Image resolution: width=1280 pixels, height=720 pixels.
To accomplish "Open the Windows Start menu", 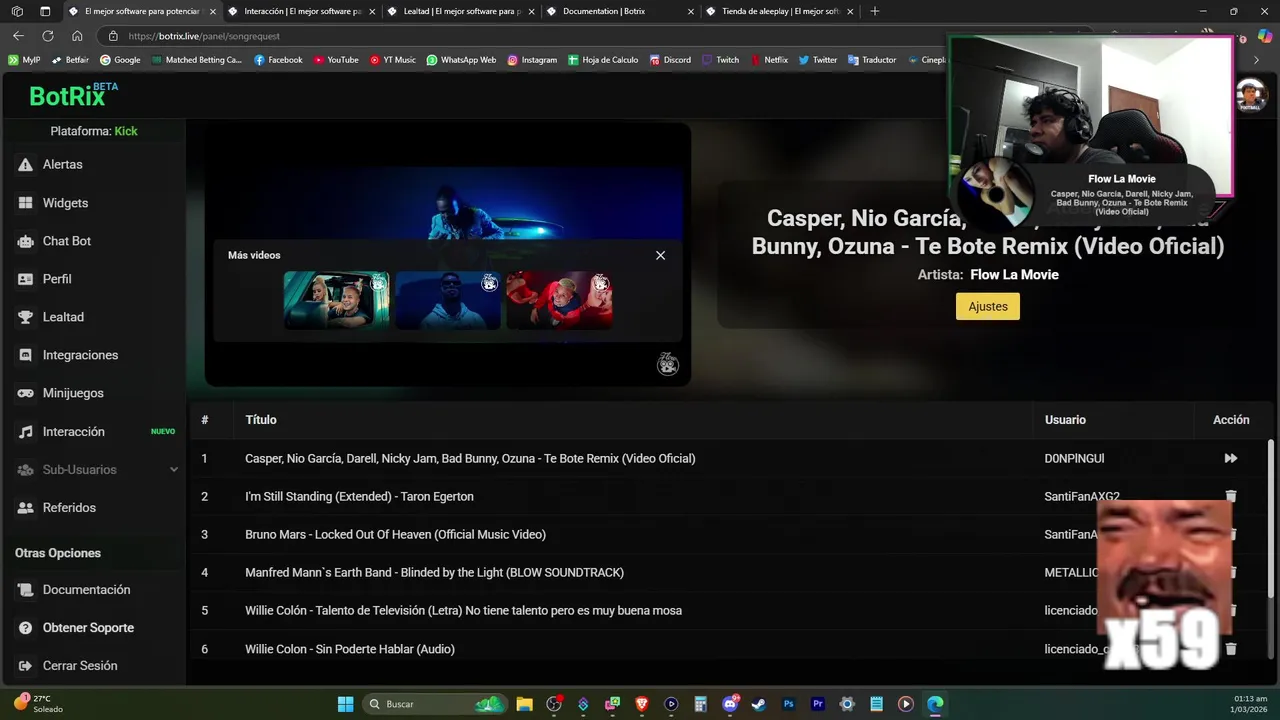I will [345, 704].
